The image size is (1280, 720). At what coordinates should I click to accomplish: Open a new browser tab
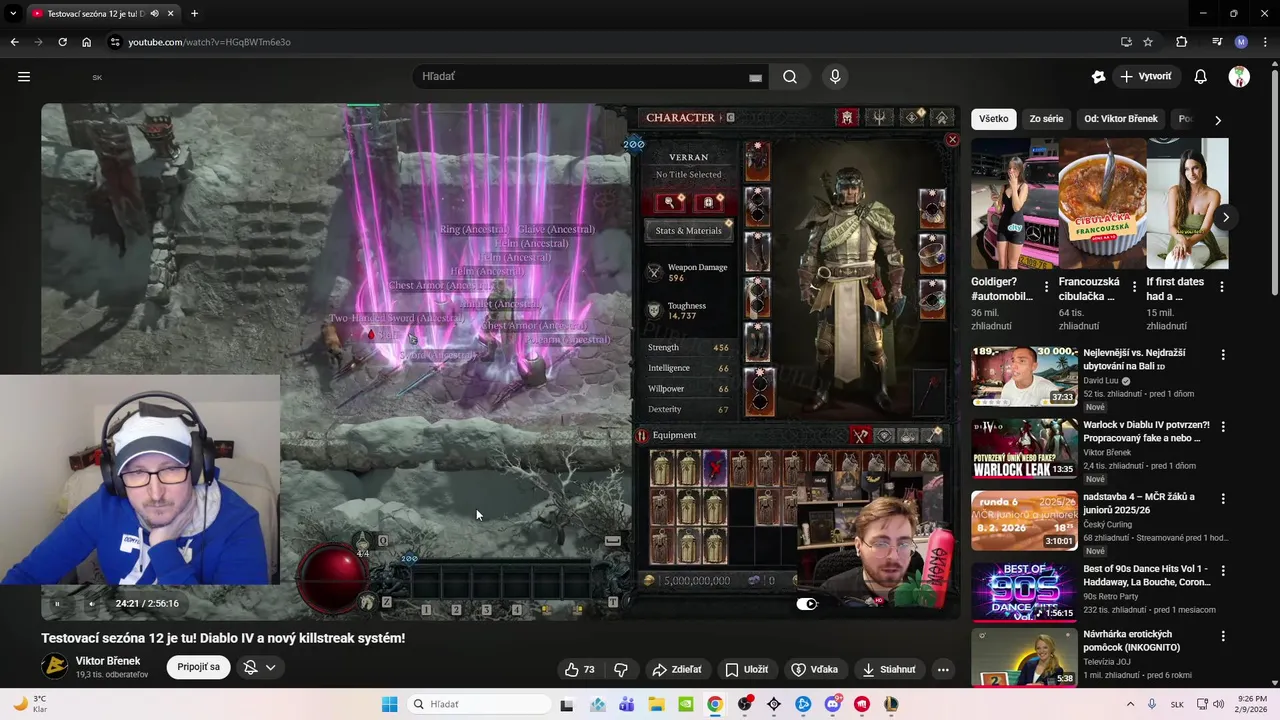pos(194,14)
